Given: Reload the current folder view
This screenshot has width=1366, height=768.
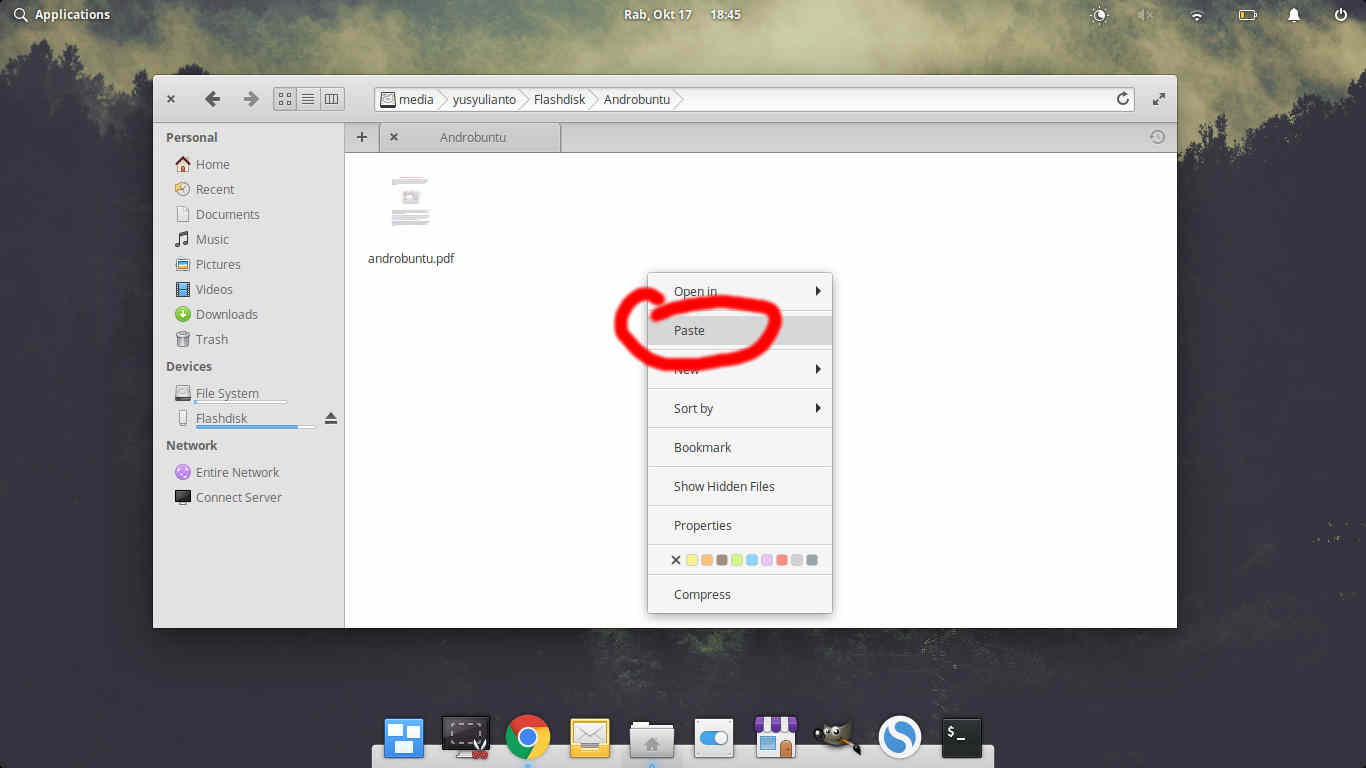Looking at the screenshot, I should (1123, 99).
